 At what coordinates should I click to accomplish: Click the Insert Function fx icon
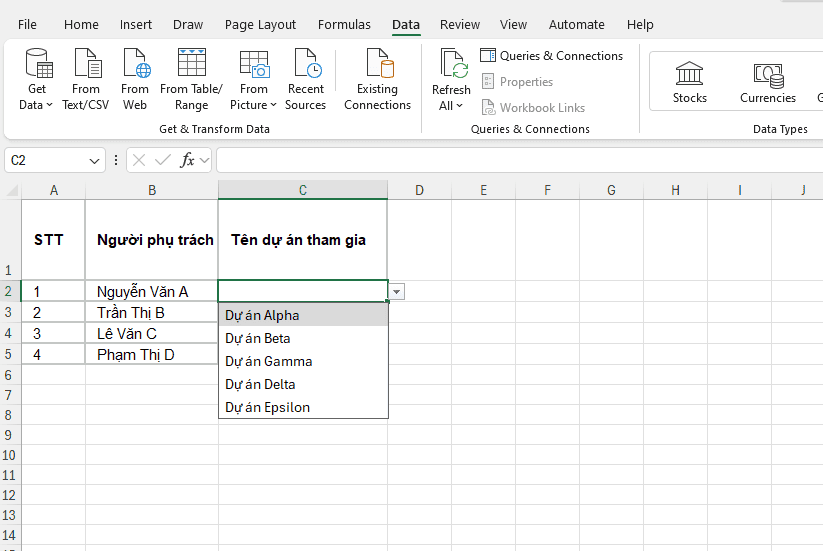tap(187, 160)
